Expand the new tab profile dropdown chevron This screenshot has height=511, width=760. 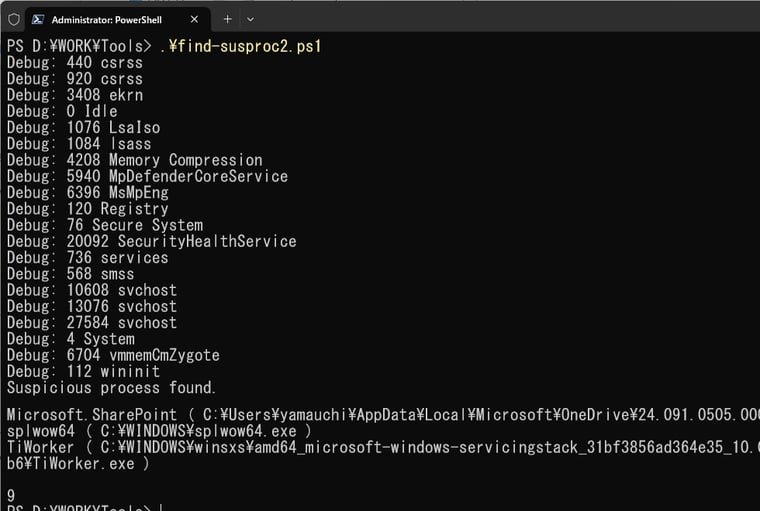(250, 19)
